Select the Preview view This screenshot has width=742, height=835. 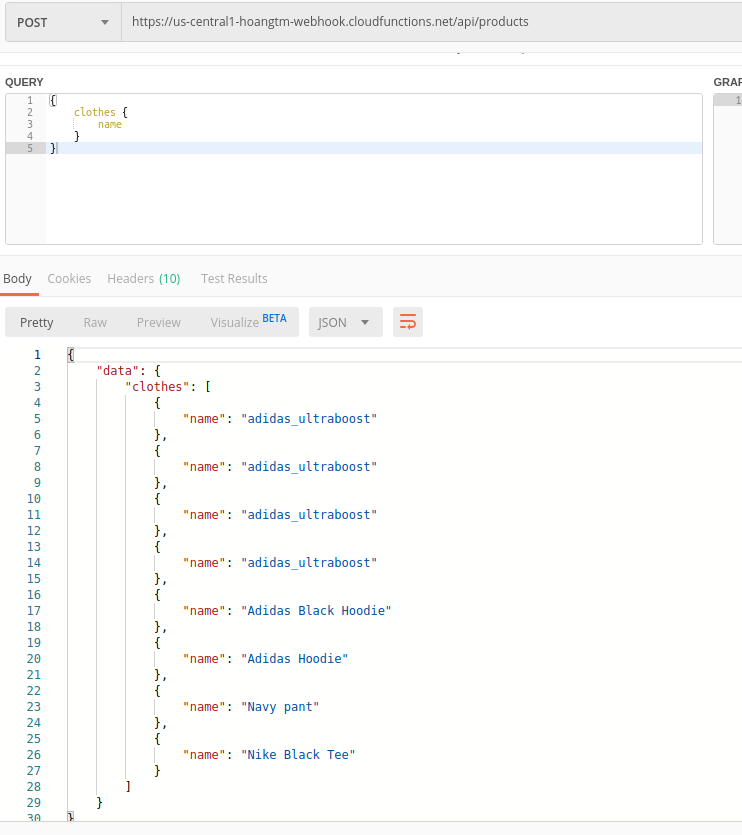[x=159, y=323]
